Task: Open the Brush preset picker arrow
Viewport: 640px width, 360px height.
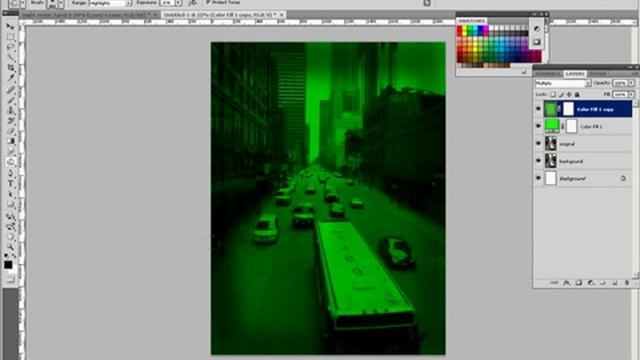Action: coord(61,4)
